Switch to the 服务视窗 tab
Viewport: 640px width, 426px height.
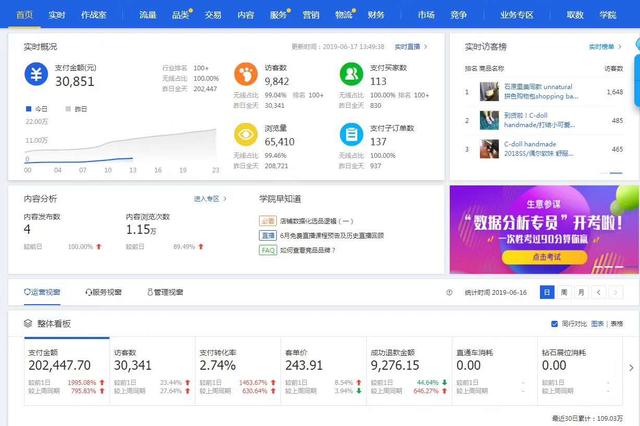tap(103, 292)
